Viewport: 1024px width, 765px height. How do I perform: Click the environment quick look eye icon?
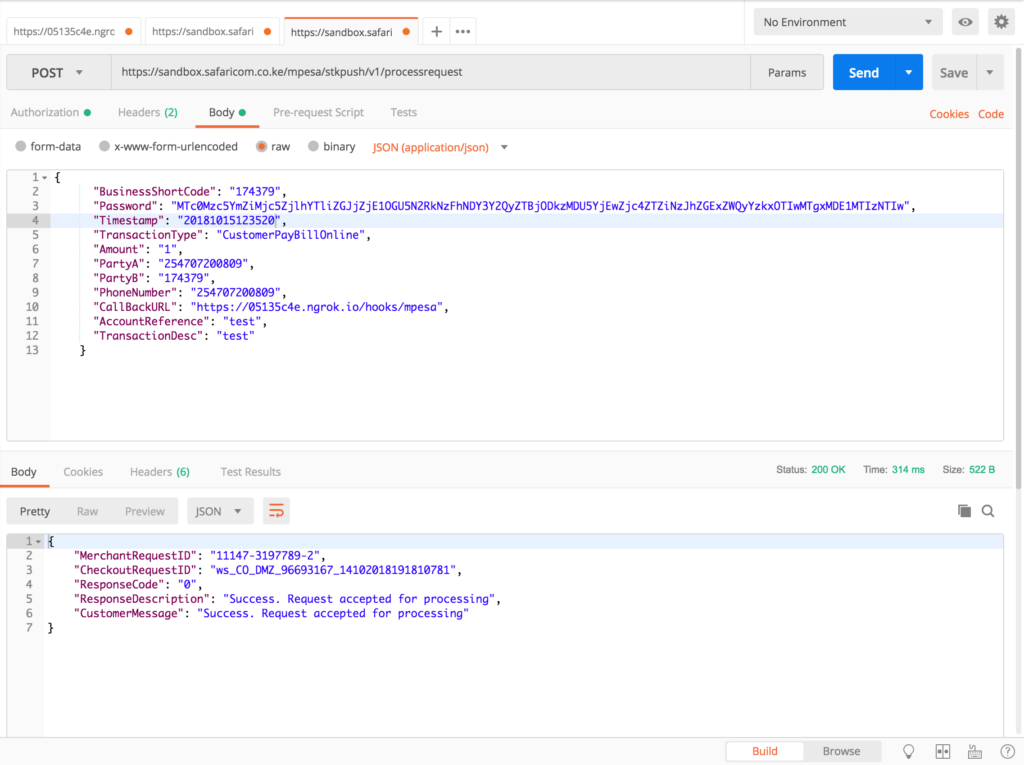(965, 22)
